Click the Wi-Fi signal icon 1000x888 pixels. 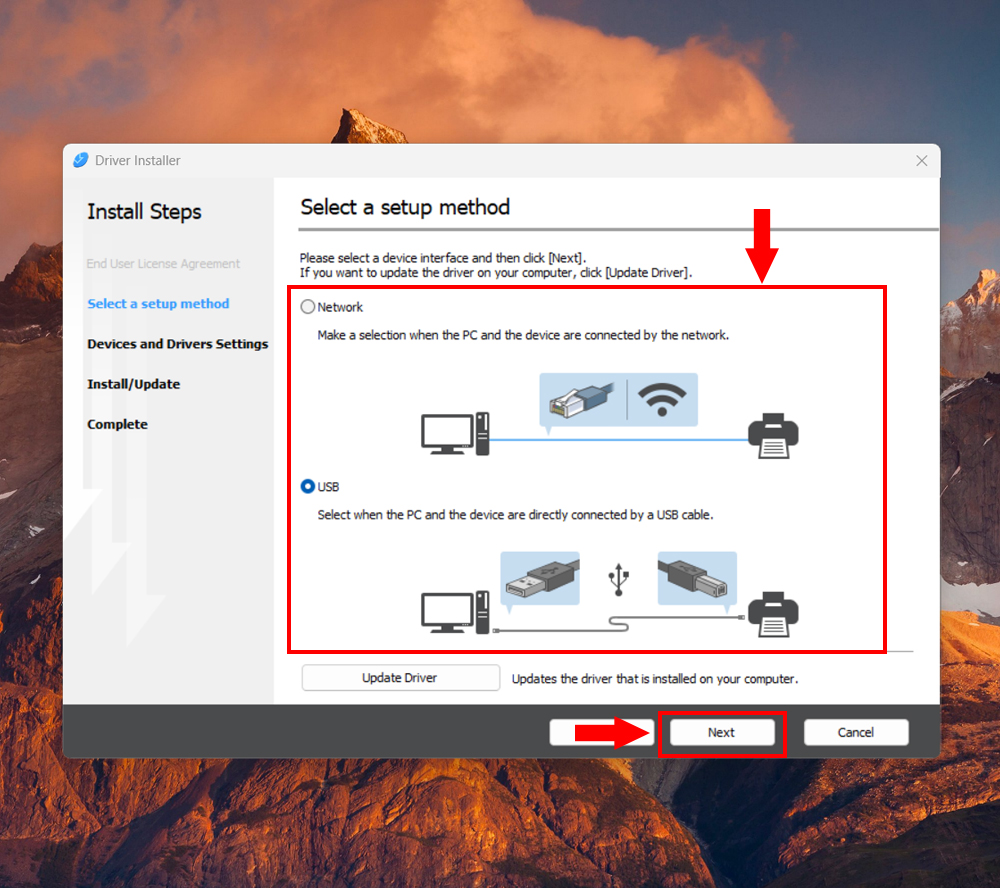tap(662, 400)
